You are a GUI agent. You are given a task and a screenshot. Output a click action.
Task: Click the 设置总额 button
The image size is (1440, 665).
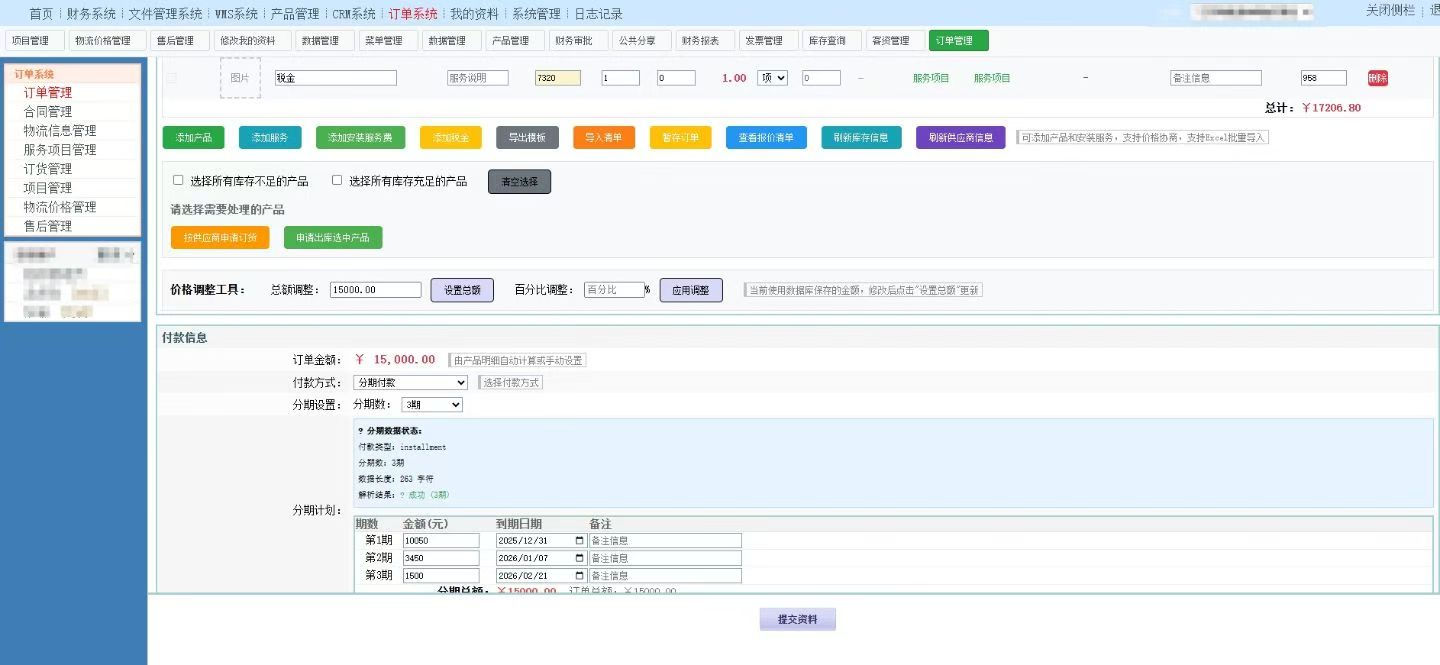(462, 290)
